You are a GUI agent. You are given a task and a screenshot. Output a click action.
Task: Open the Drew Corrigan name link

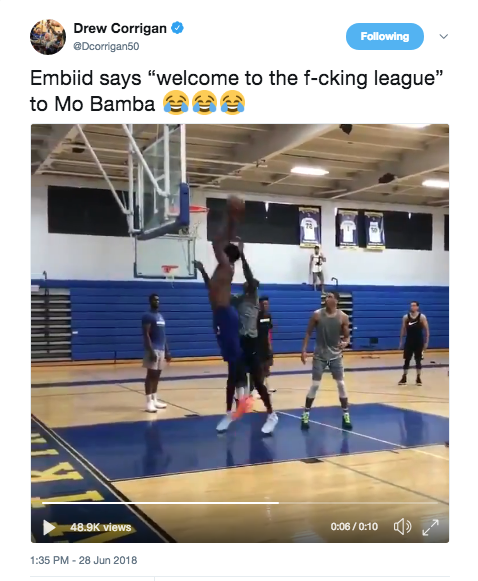pos(120,28)
